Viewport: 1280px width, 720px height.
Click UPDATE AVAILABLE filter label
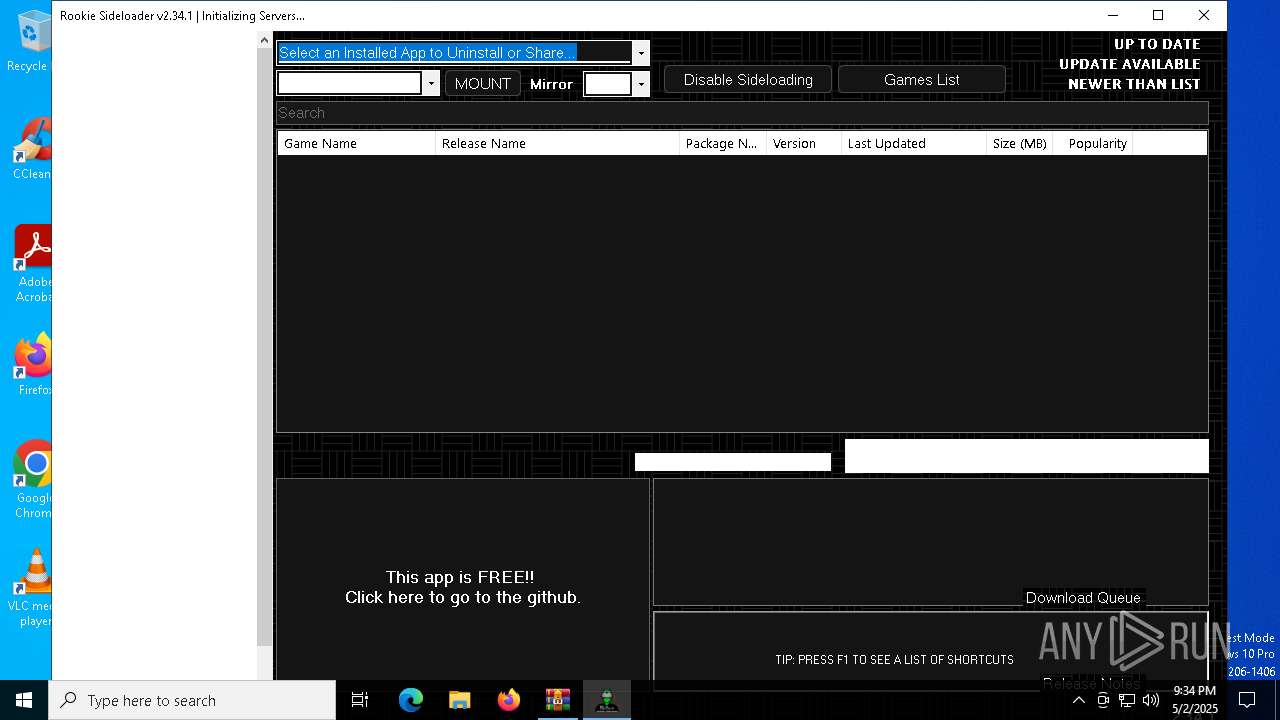tap(1130, 64)
